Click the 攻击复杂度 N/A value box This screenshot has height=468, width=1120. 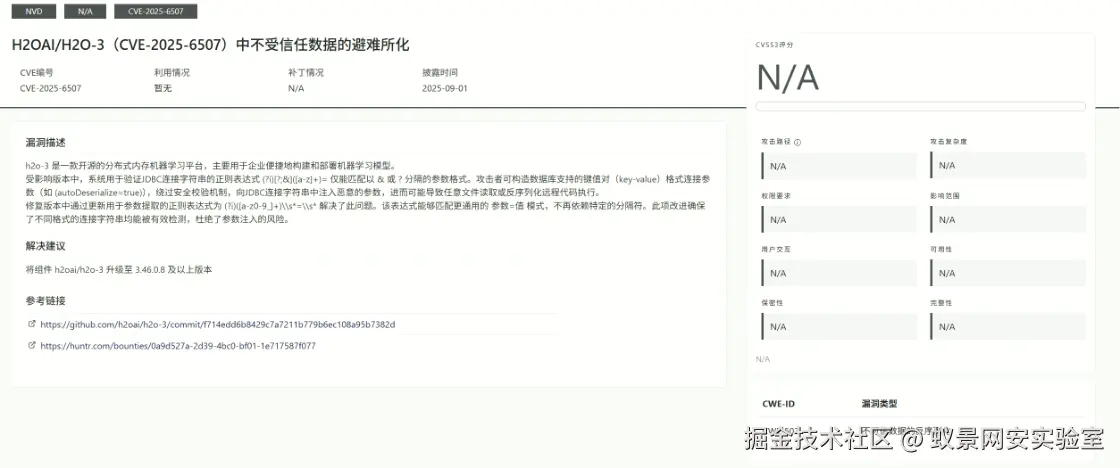tap(1008, 166)
